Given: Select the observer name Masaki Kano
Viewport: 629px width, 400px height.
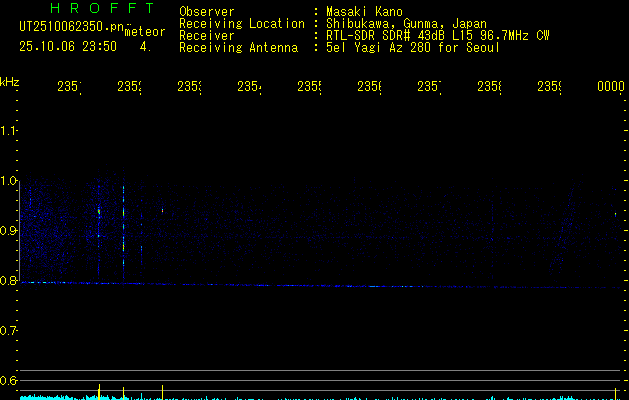Looking at the screenshot, I should [x=364, y=11].
